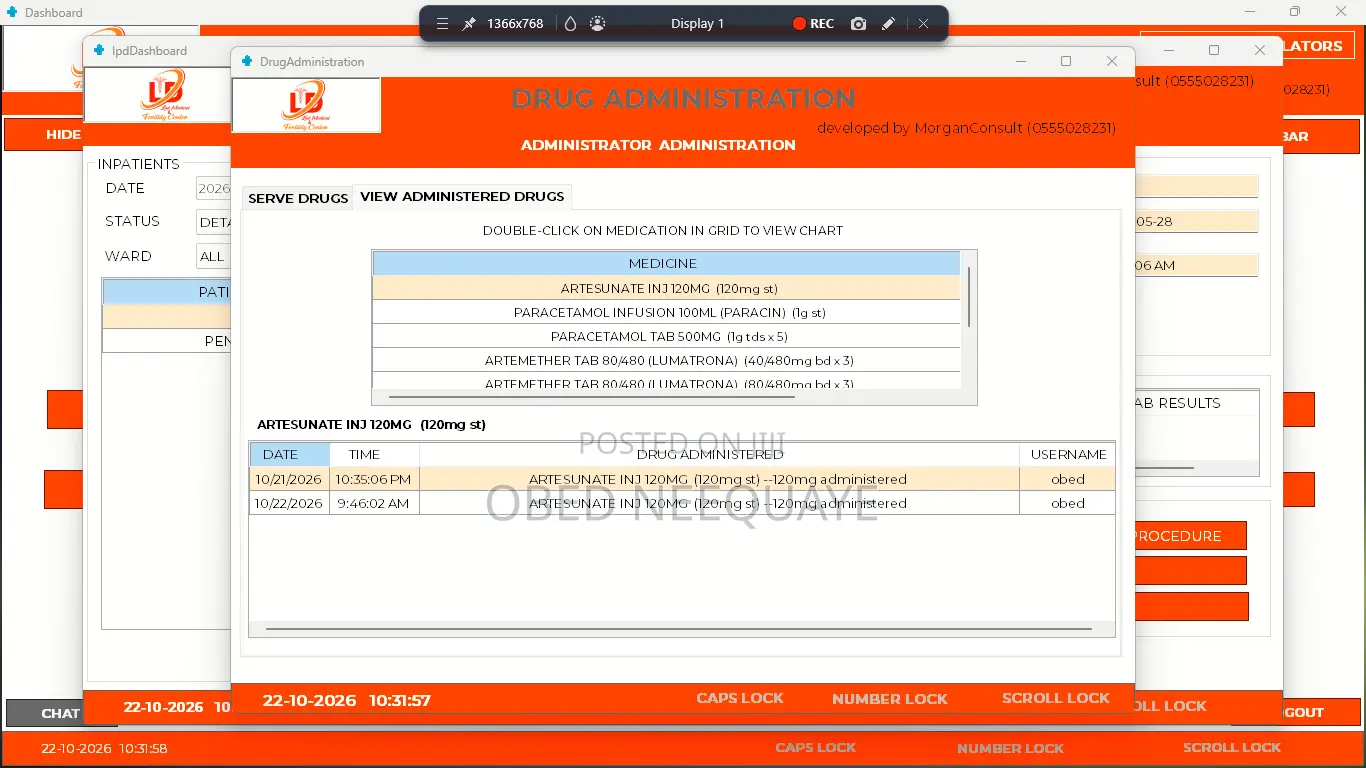Click the clinic logo in Drug Administration header
Screen dimensions: 1366x768
pyautogui.click(x=306, y=105)
